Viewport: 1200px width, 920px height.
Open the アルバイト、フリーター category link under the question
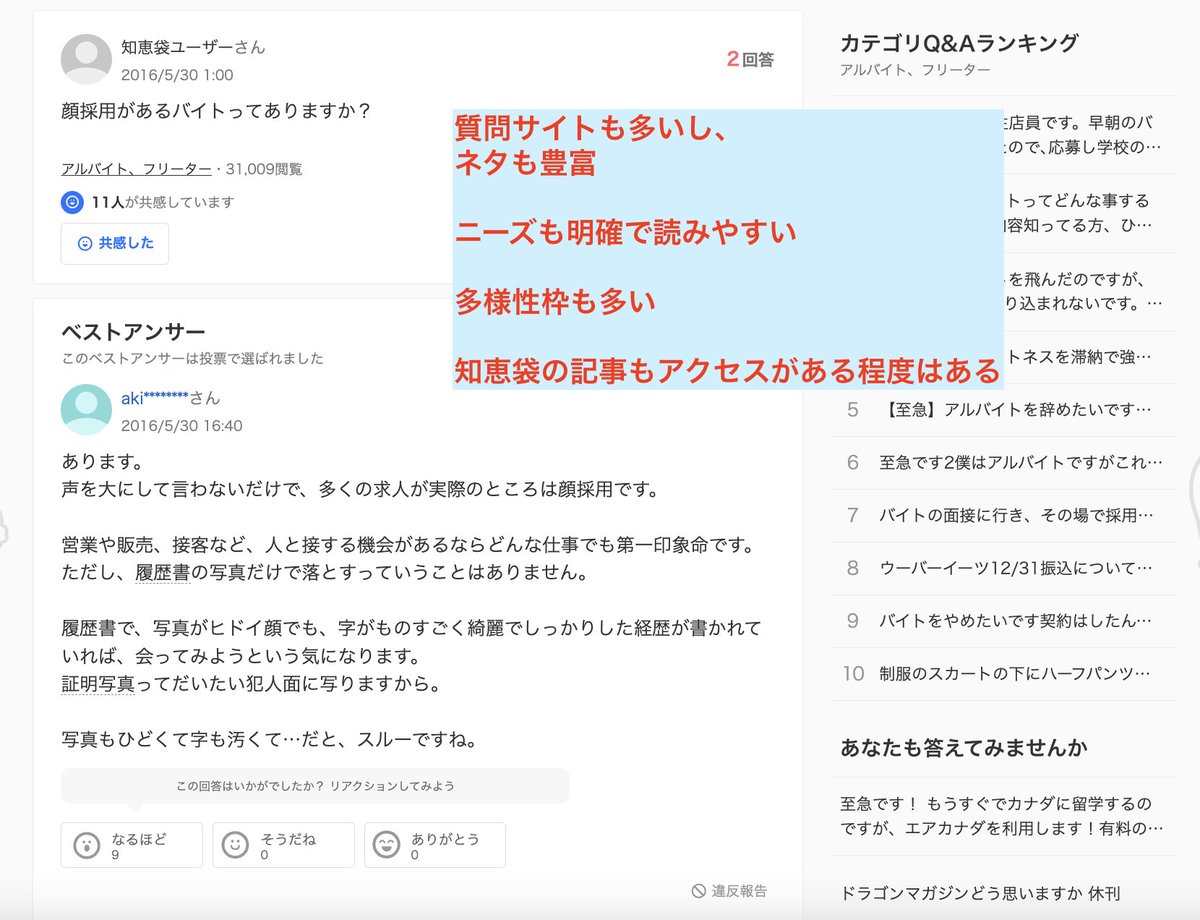tap(136, 169)
